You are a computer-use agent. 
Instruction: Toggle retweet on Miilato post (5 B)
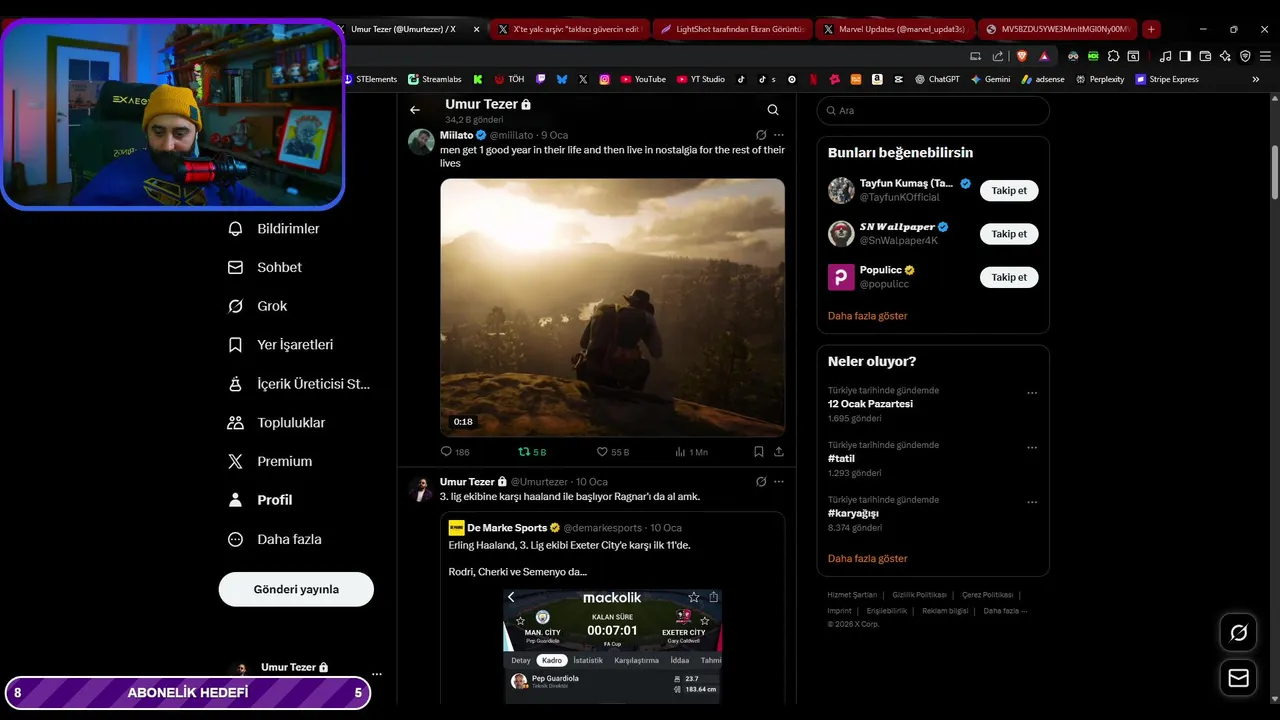[x=532, y=452]
